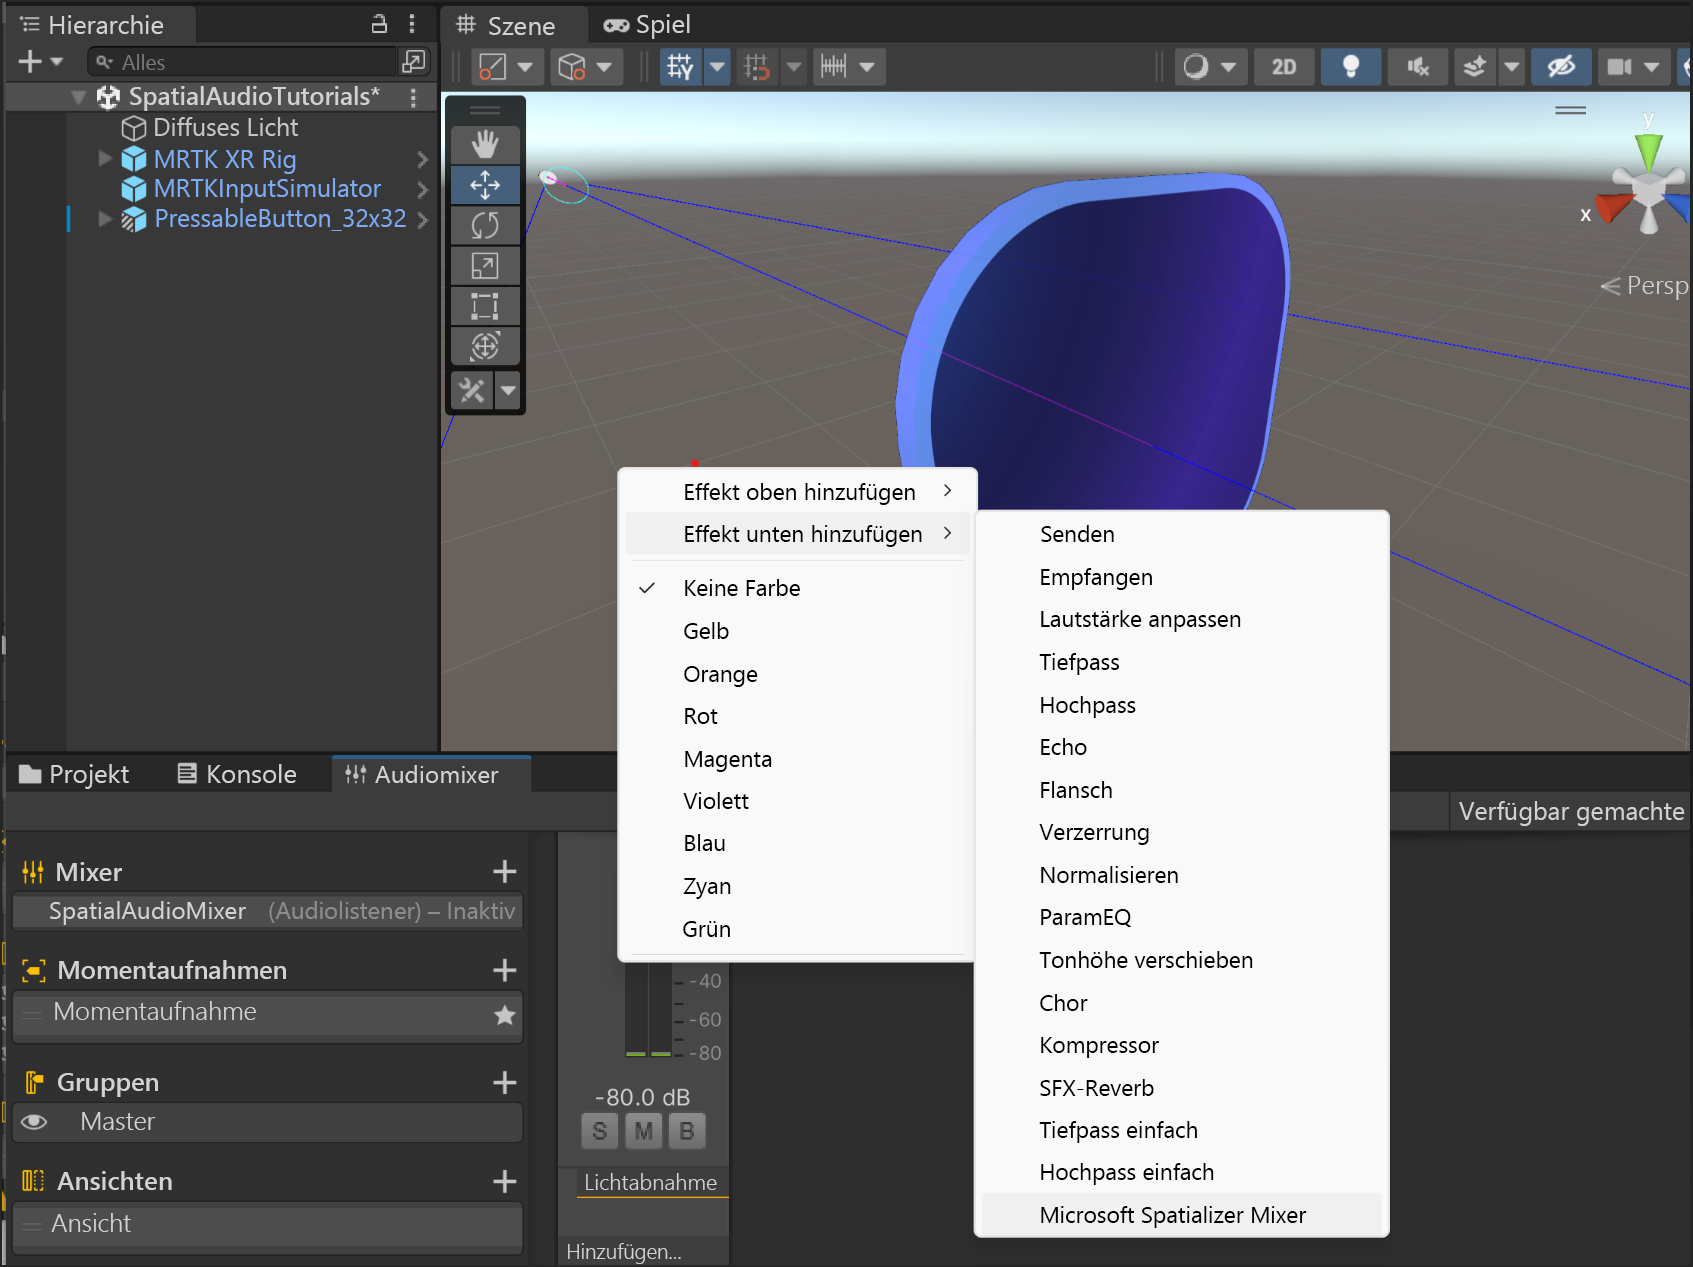Select Gelb as the group color

[x=705, y=630]
